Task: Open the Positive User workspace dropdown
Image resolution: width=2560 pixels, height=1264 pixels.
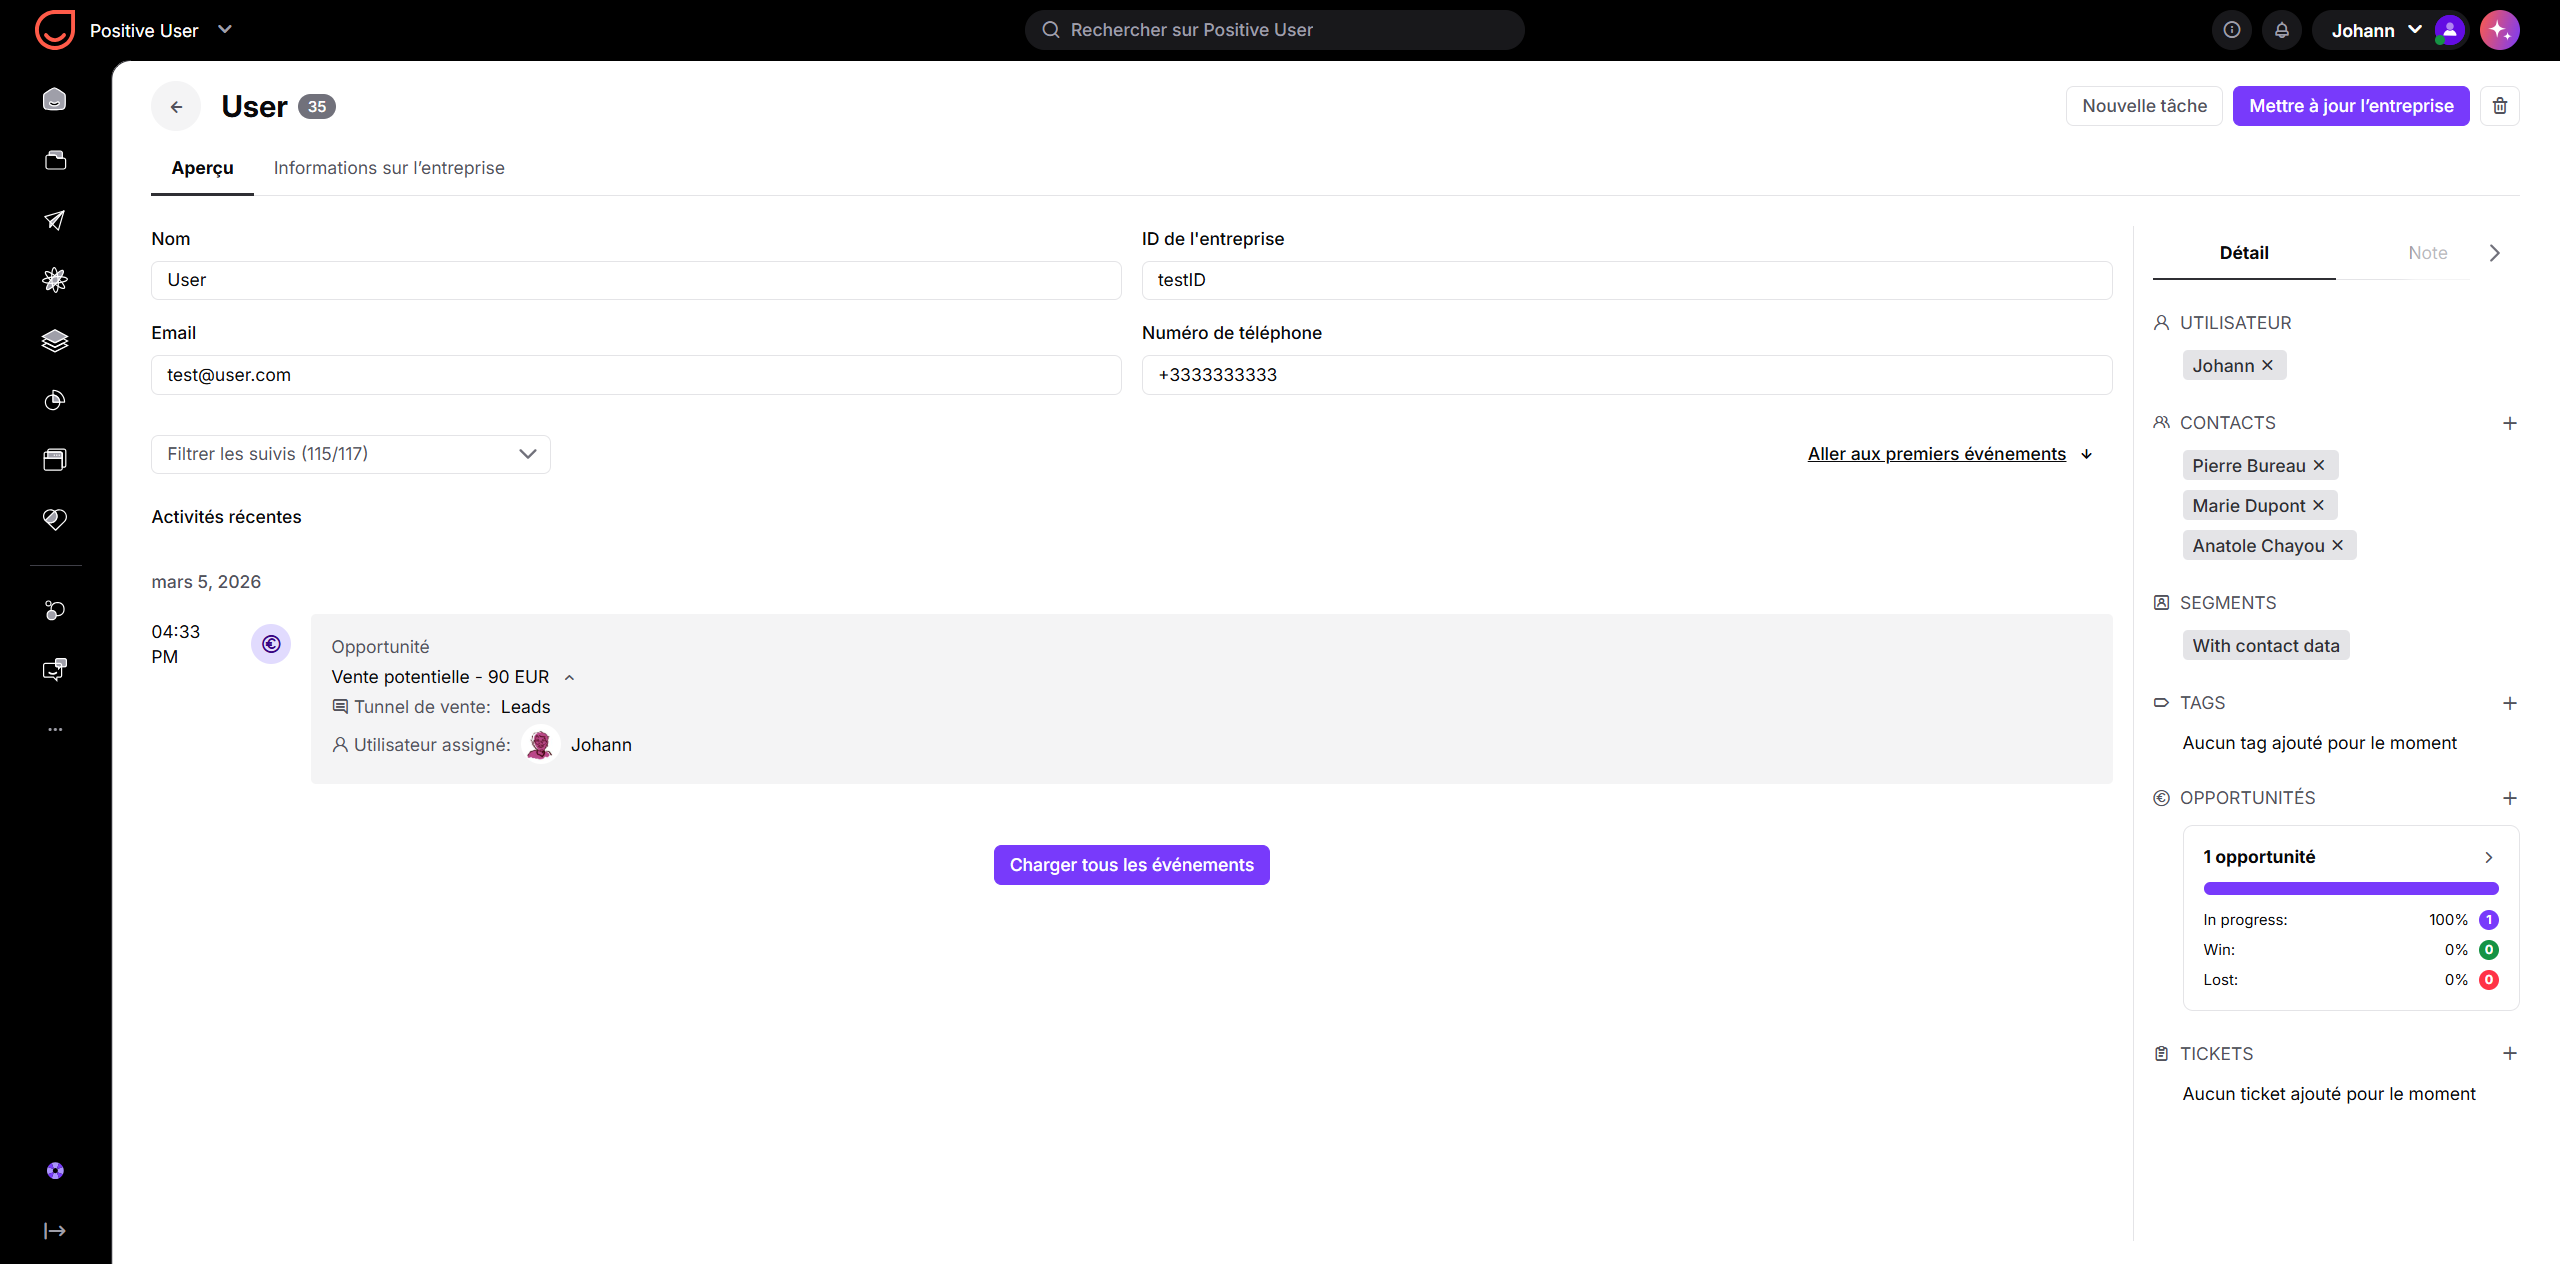Action: [x=225, y=30]
